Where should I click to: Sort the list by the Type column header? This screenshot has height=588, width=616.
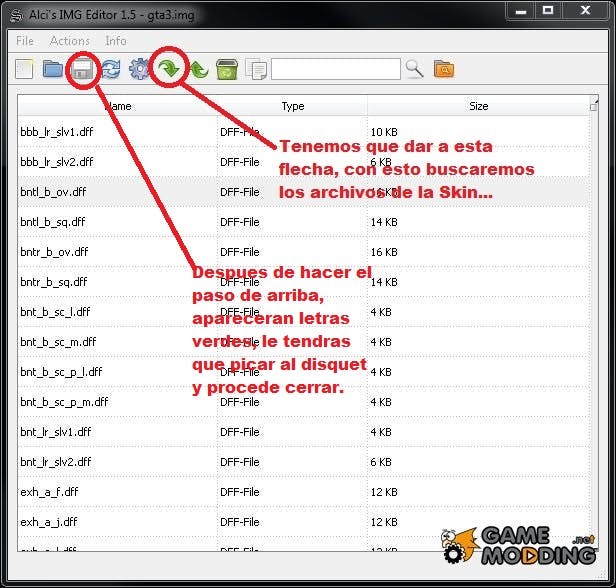pos(293,106)
